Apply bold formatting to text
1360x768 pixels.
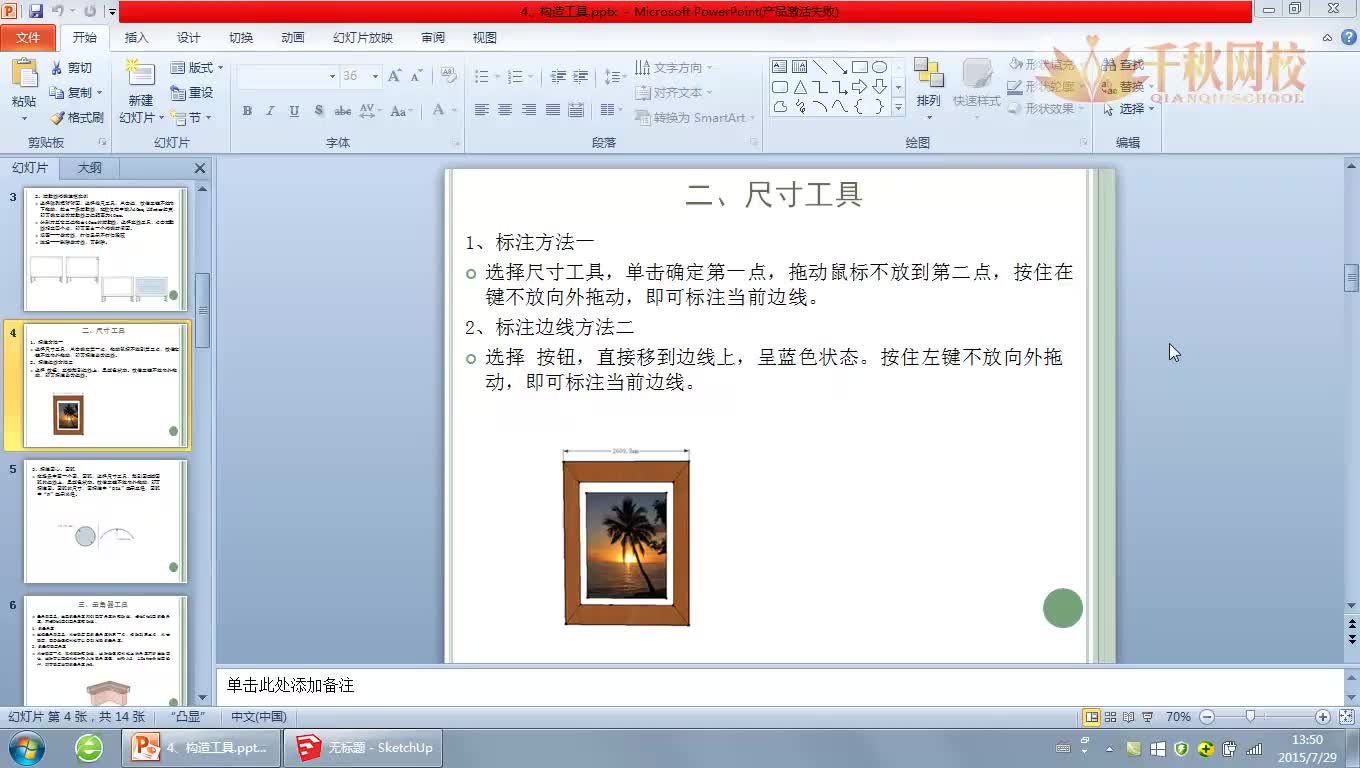pos(246,111)
